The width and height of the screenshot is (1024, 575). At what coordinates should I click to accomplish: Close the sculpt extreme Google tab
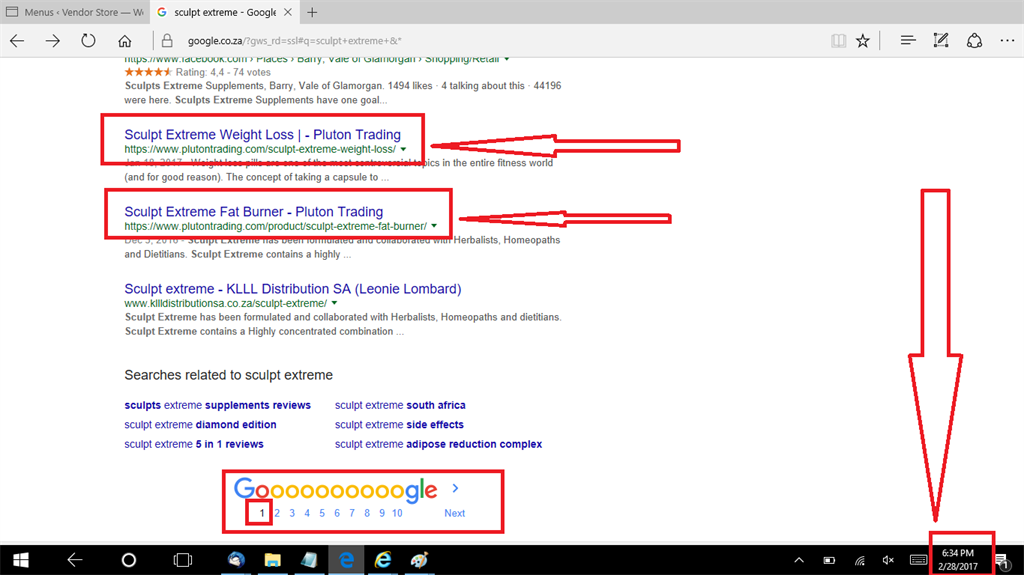tap(288, 12)
